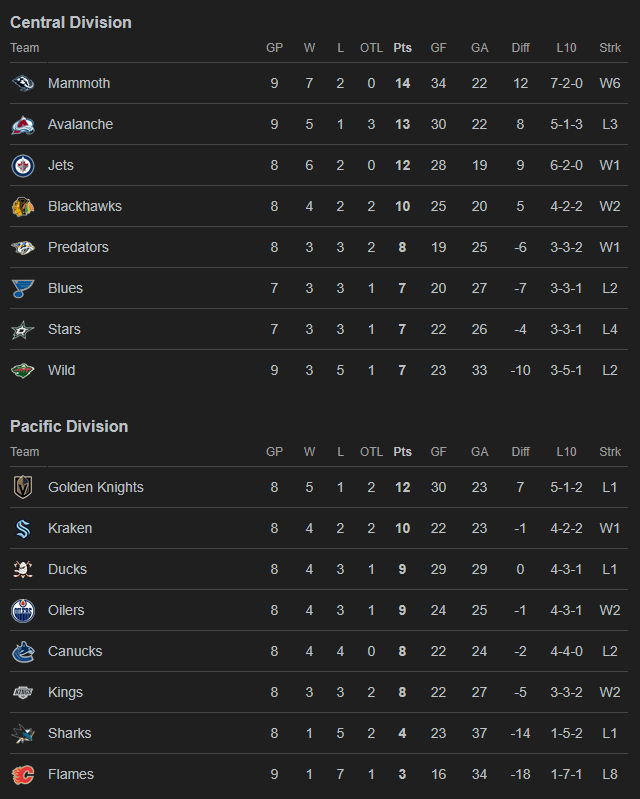Viewport: 640px width, 799px height.
Task: Click the Blackhawks team logo
Action: pos(23,206)
